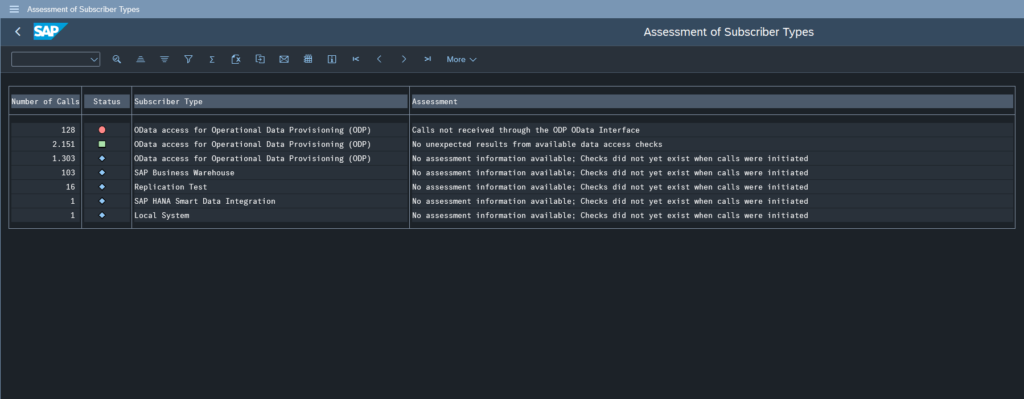Click the Sigma total icon
This screenshot has width=1024, height=399.
coord(212,59)
